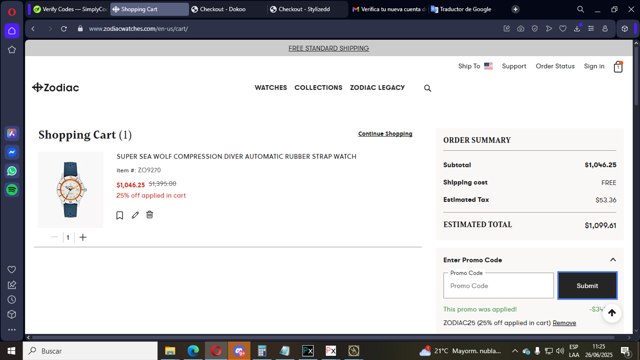Click Sign In link
Image resolution: width=640 pixels, height=360 pixels.
[594, 66]
